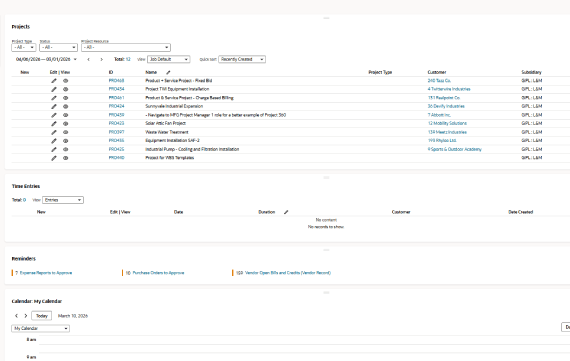Image resolution: width=570 pixels, height=361 pixels.
Task: Click the Today button in calendar
Action: point(41,316)
